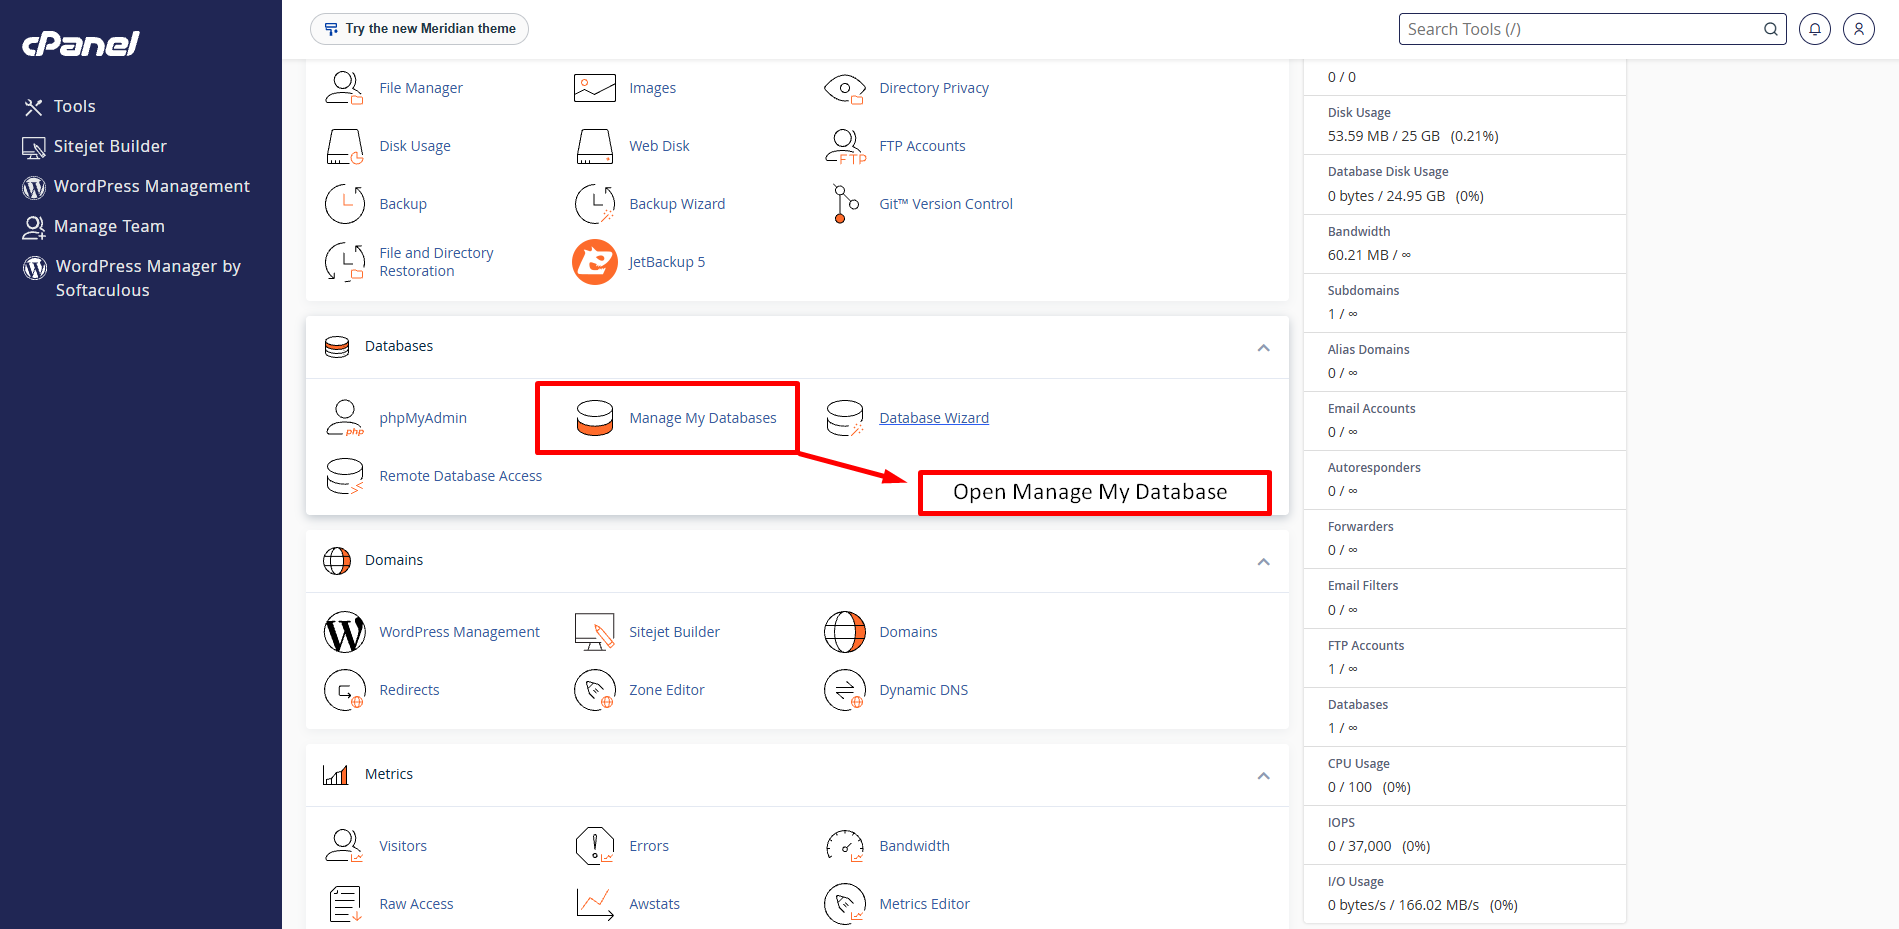Click the Domains globe icon
This screenshot has width=1899, height=929.
point(845,632)
